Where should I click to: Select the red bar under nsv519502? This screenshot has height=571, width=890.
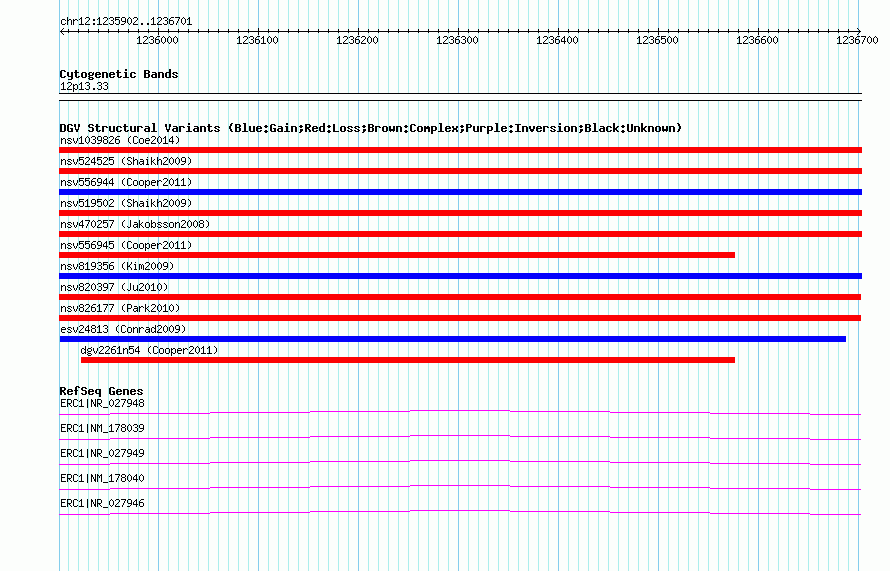[460, 213]
